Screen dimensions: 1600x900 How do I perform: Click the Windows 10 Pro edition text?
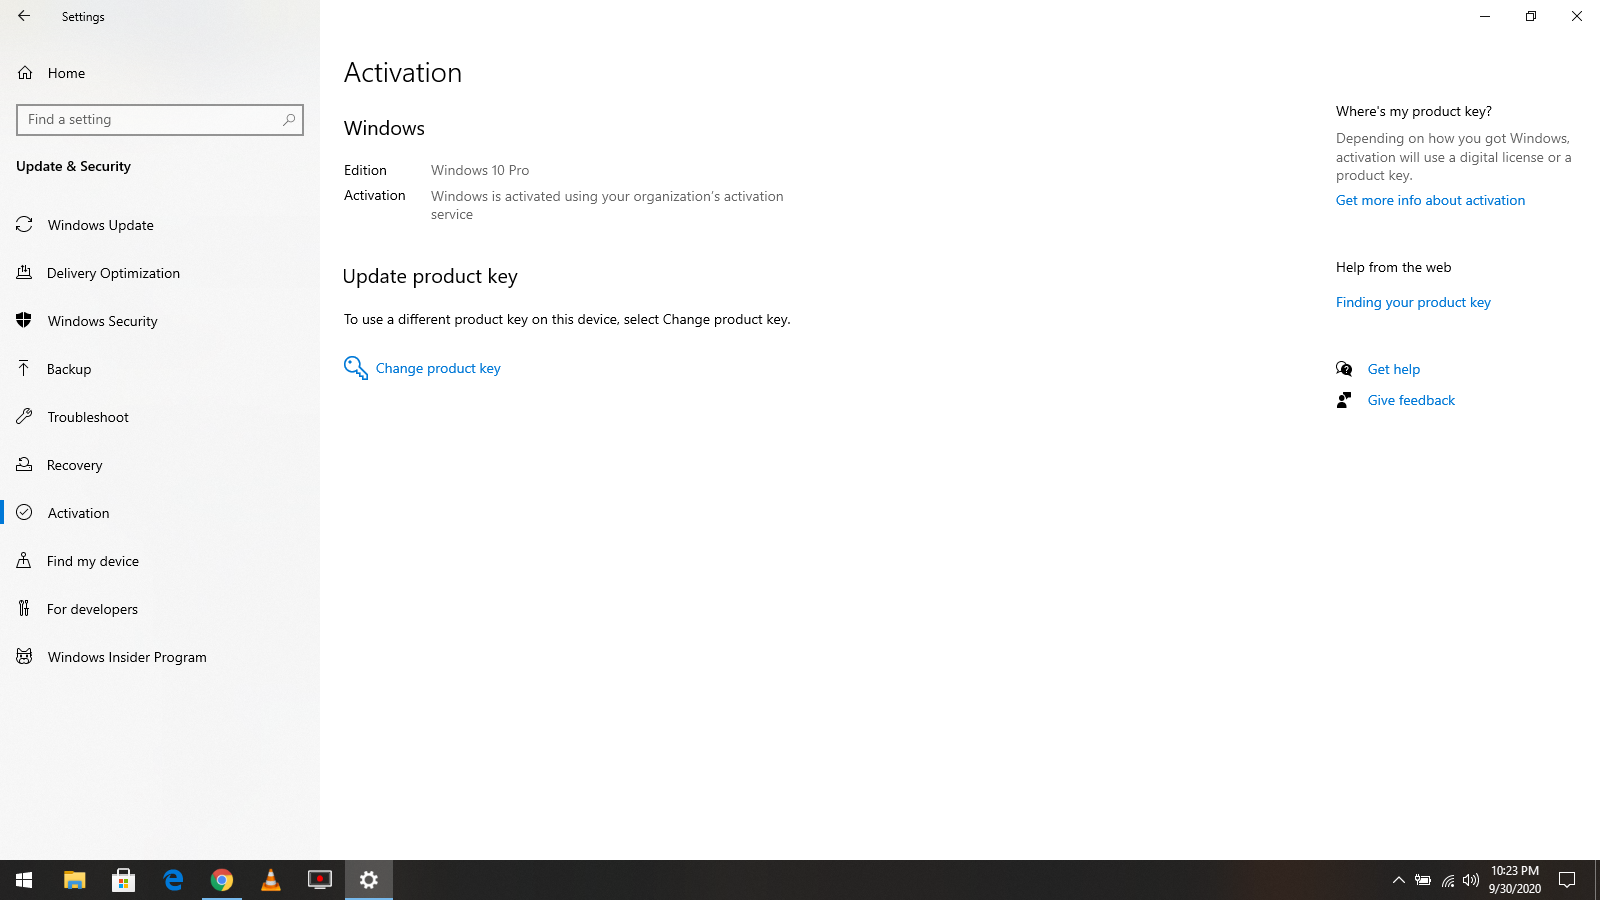[x=480, y=171]
